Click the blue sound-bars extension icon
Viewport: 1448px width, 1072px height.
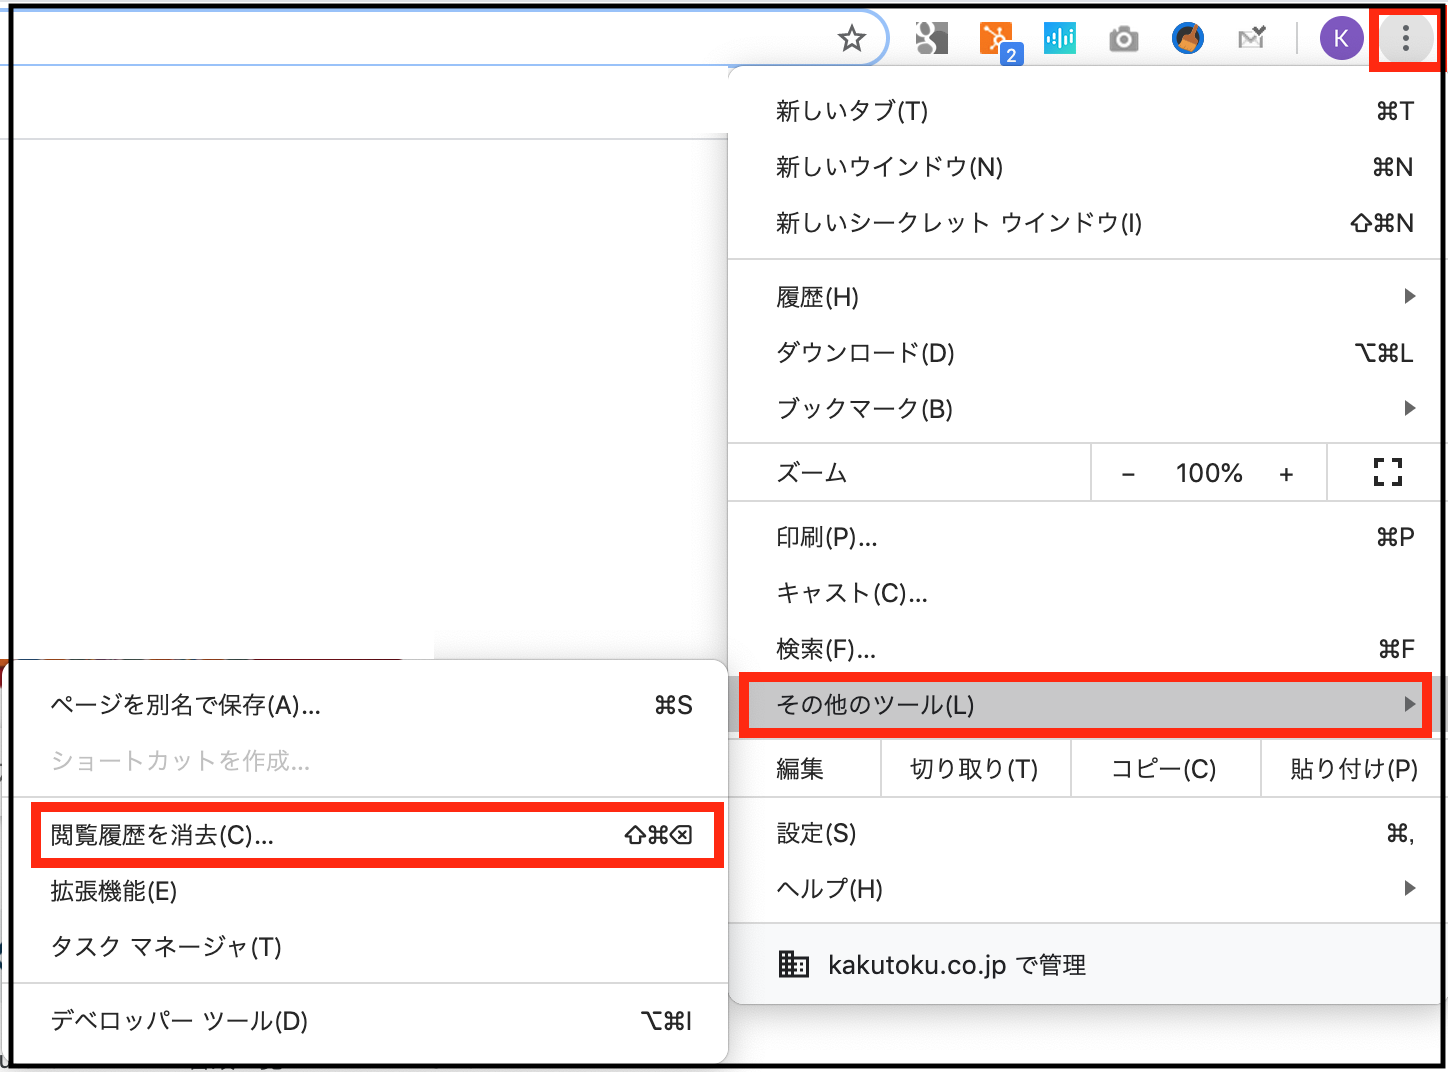(x=1060, y=39)
